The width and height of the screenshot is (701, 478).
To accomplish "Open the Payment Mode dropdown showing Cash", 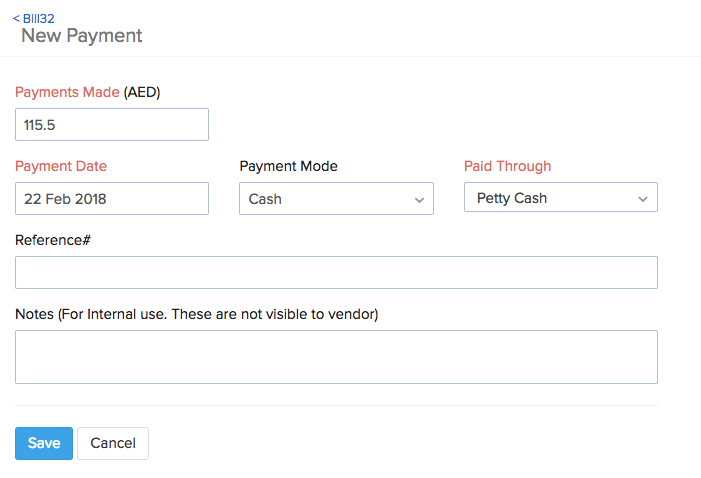I will (x=325, y=199).
